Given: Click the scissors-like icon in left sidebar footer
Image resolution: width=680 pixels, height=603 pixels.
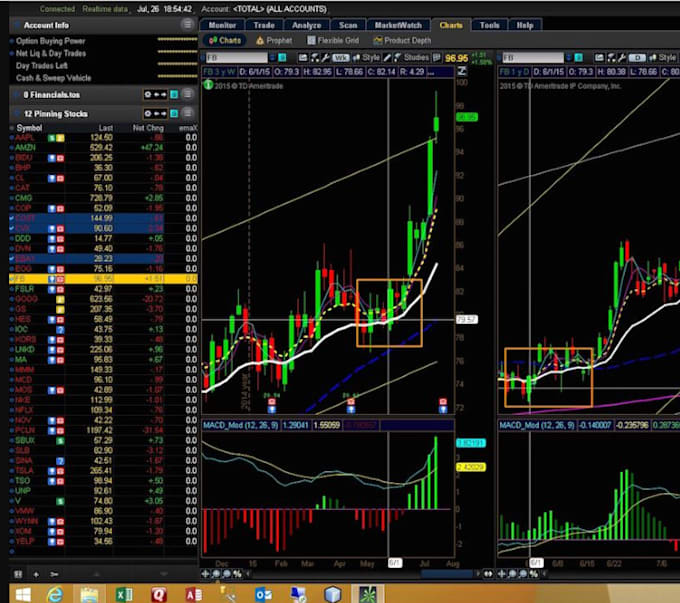Looking at the screenshot, I should tap(54, 574).
